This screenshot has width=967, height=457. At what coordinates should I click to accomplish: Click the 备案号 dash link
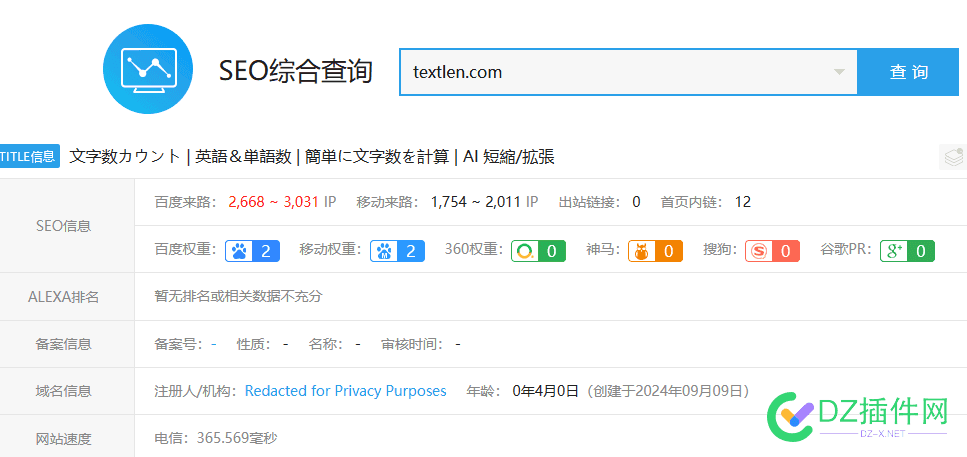[x=213, y=344]
